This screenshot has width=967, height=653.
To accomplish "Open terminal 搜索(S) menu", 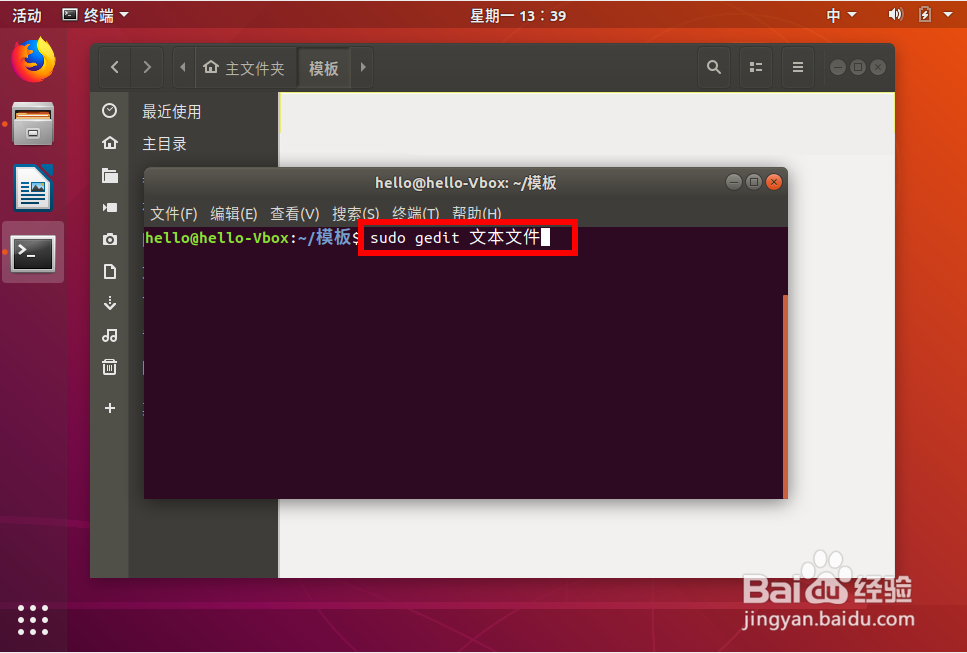I will tap(356, 213).
